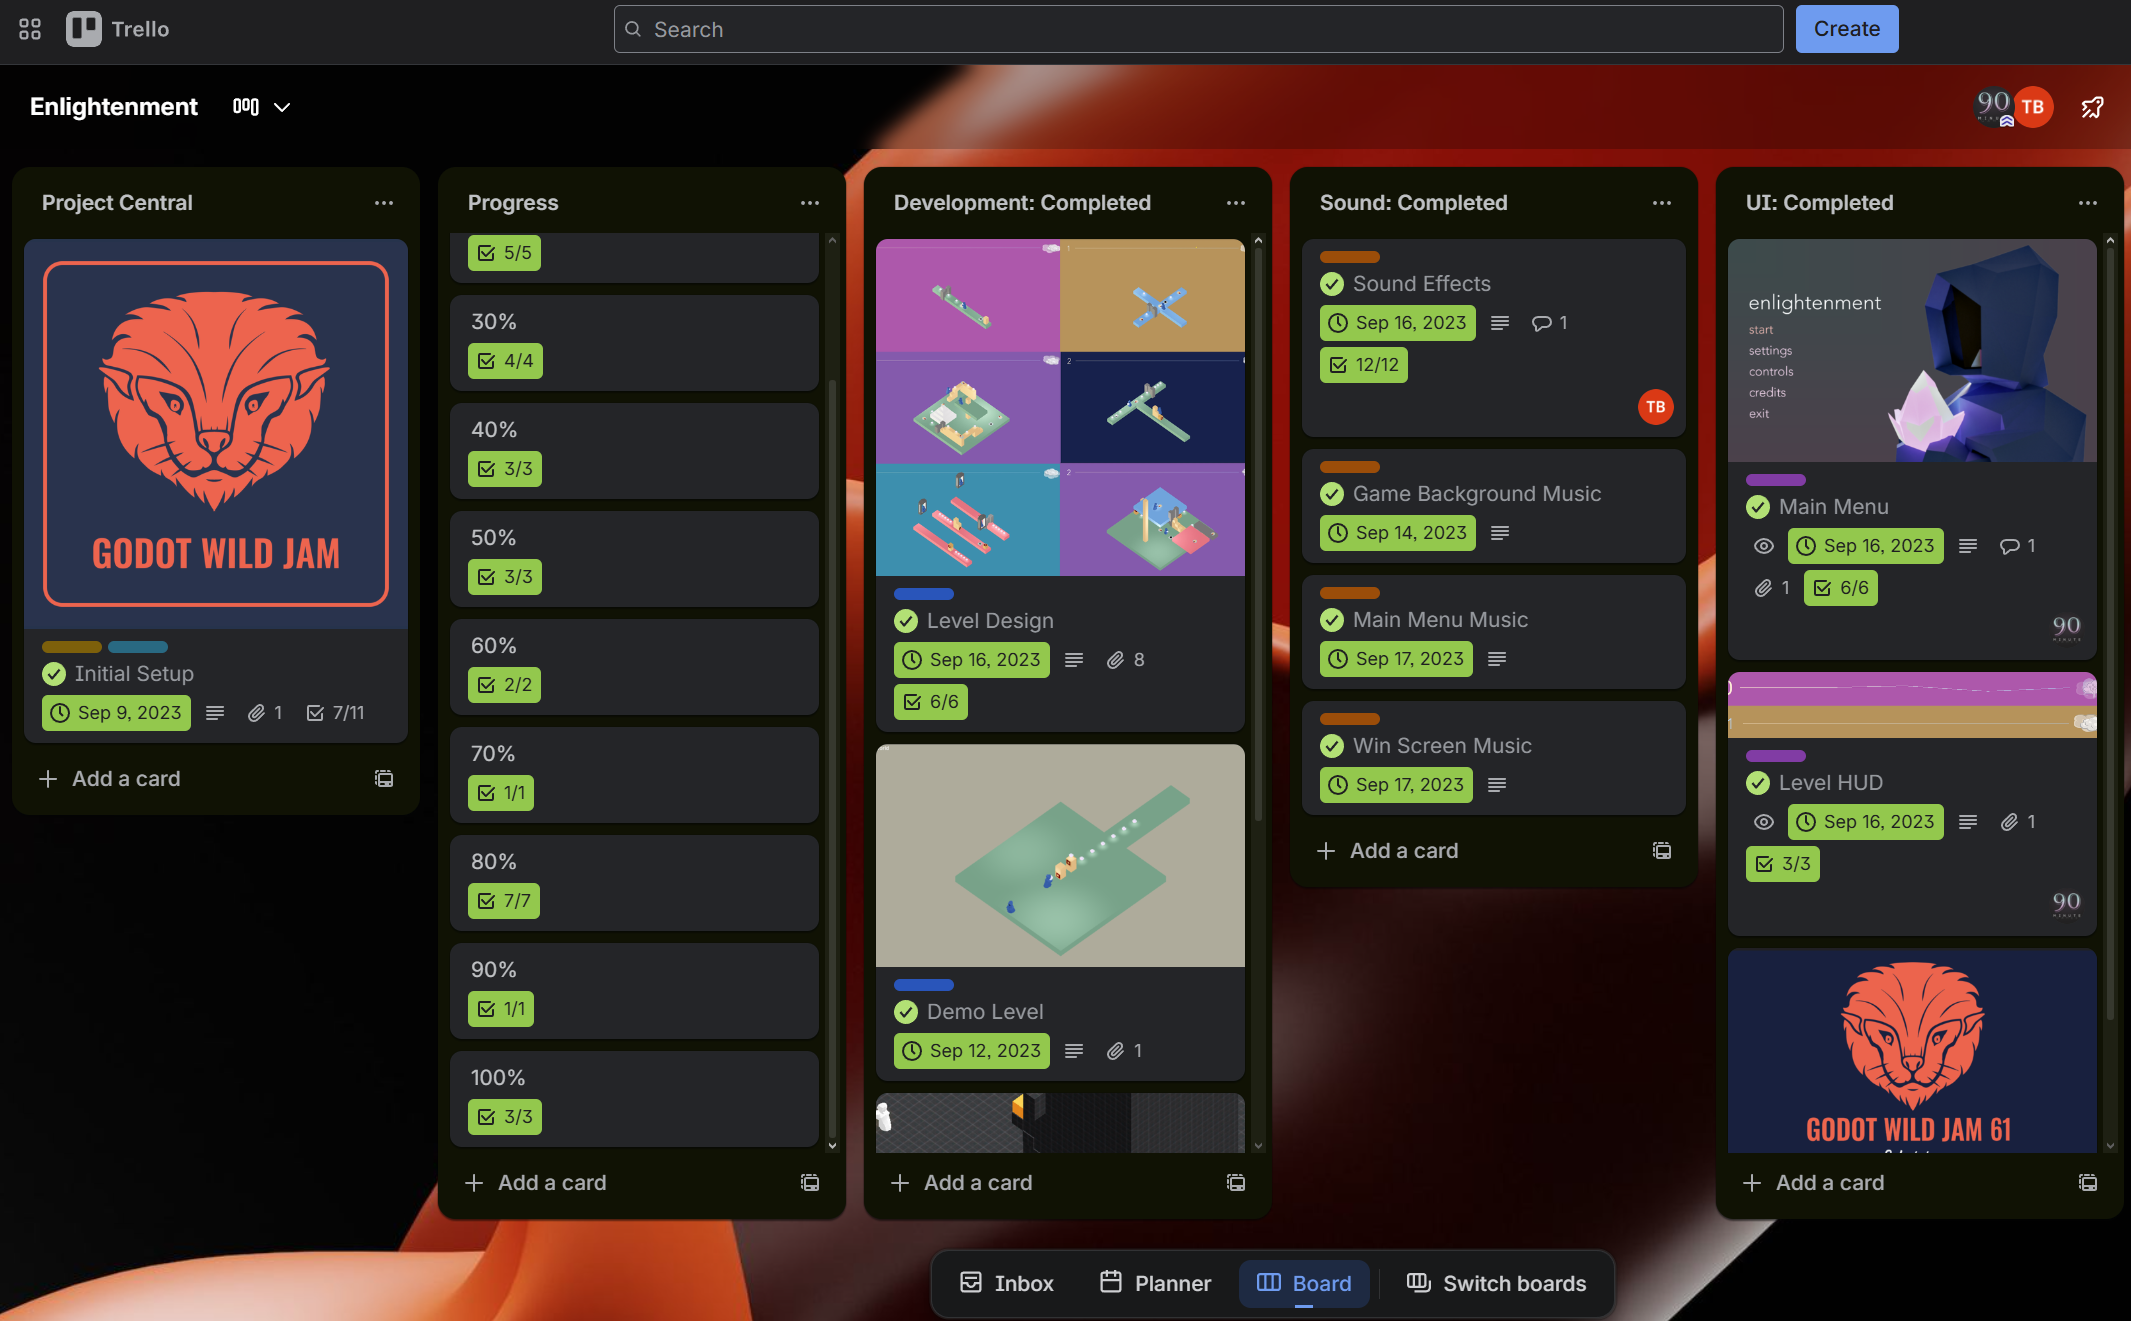Open the 90 Minutes workspace avatar
Screen dimensions: 2131x1321
coord(1993,107)
